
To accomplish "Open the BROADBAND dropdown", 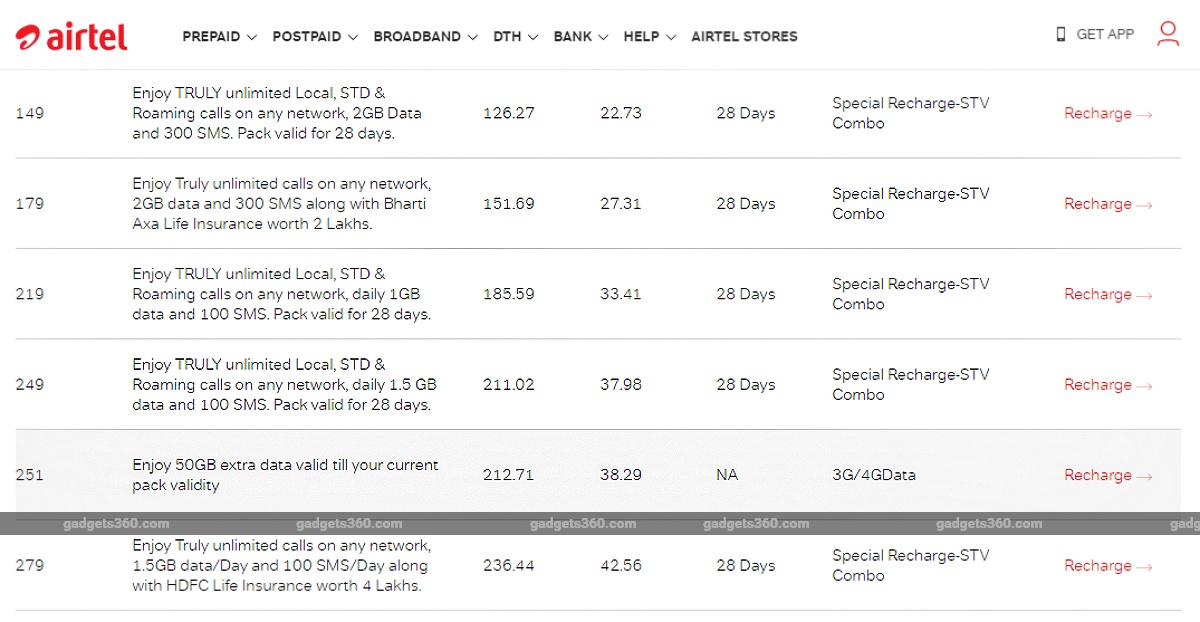I will coord(424,36).
